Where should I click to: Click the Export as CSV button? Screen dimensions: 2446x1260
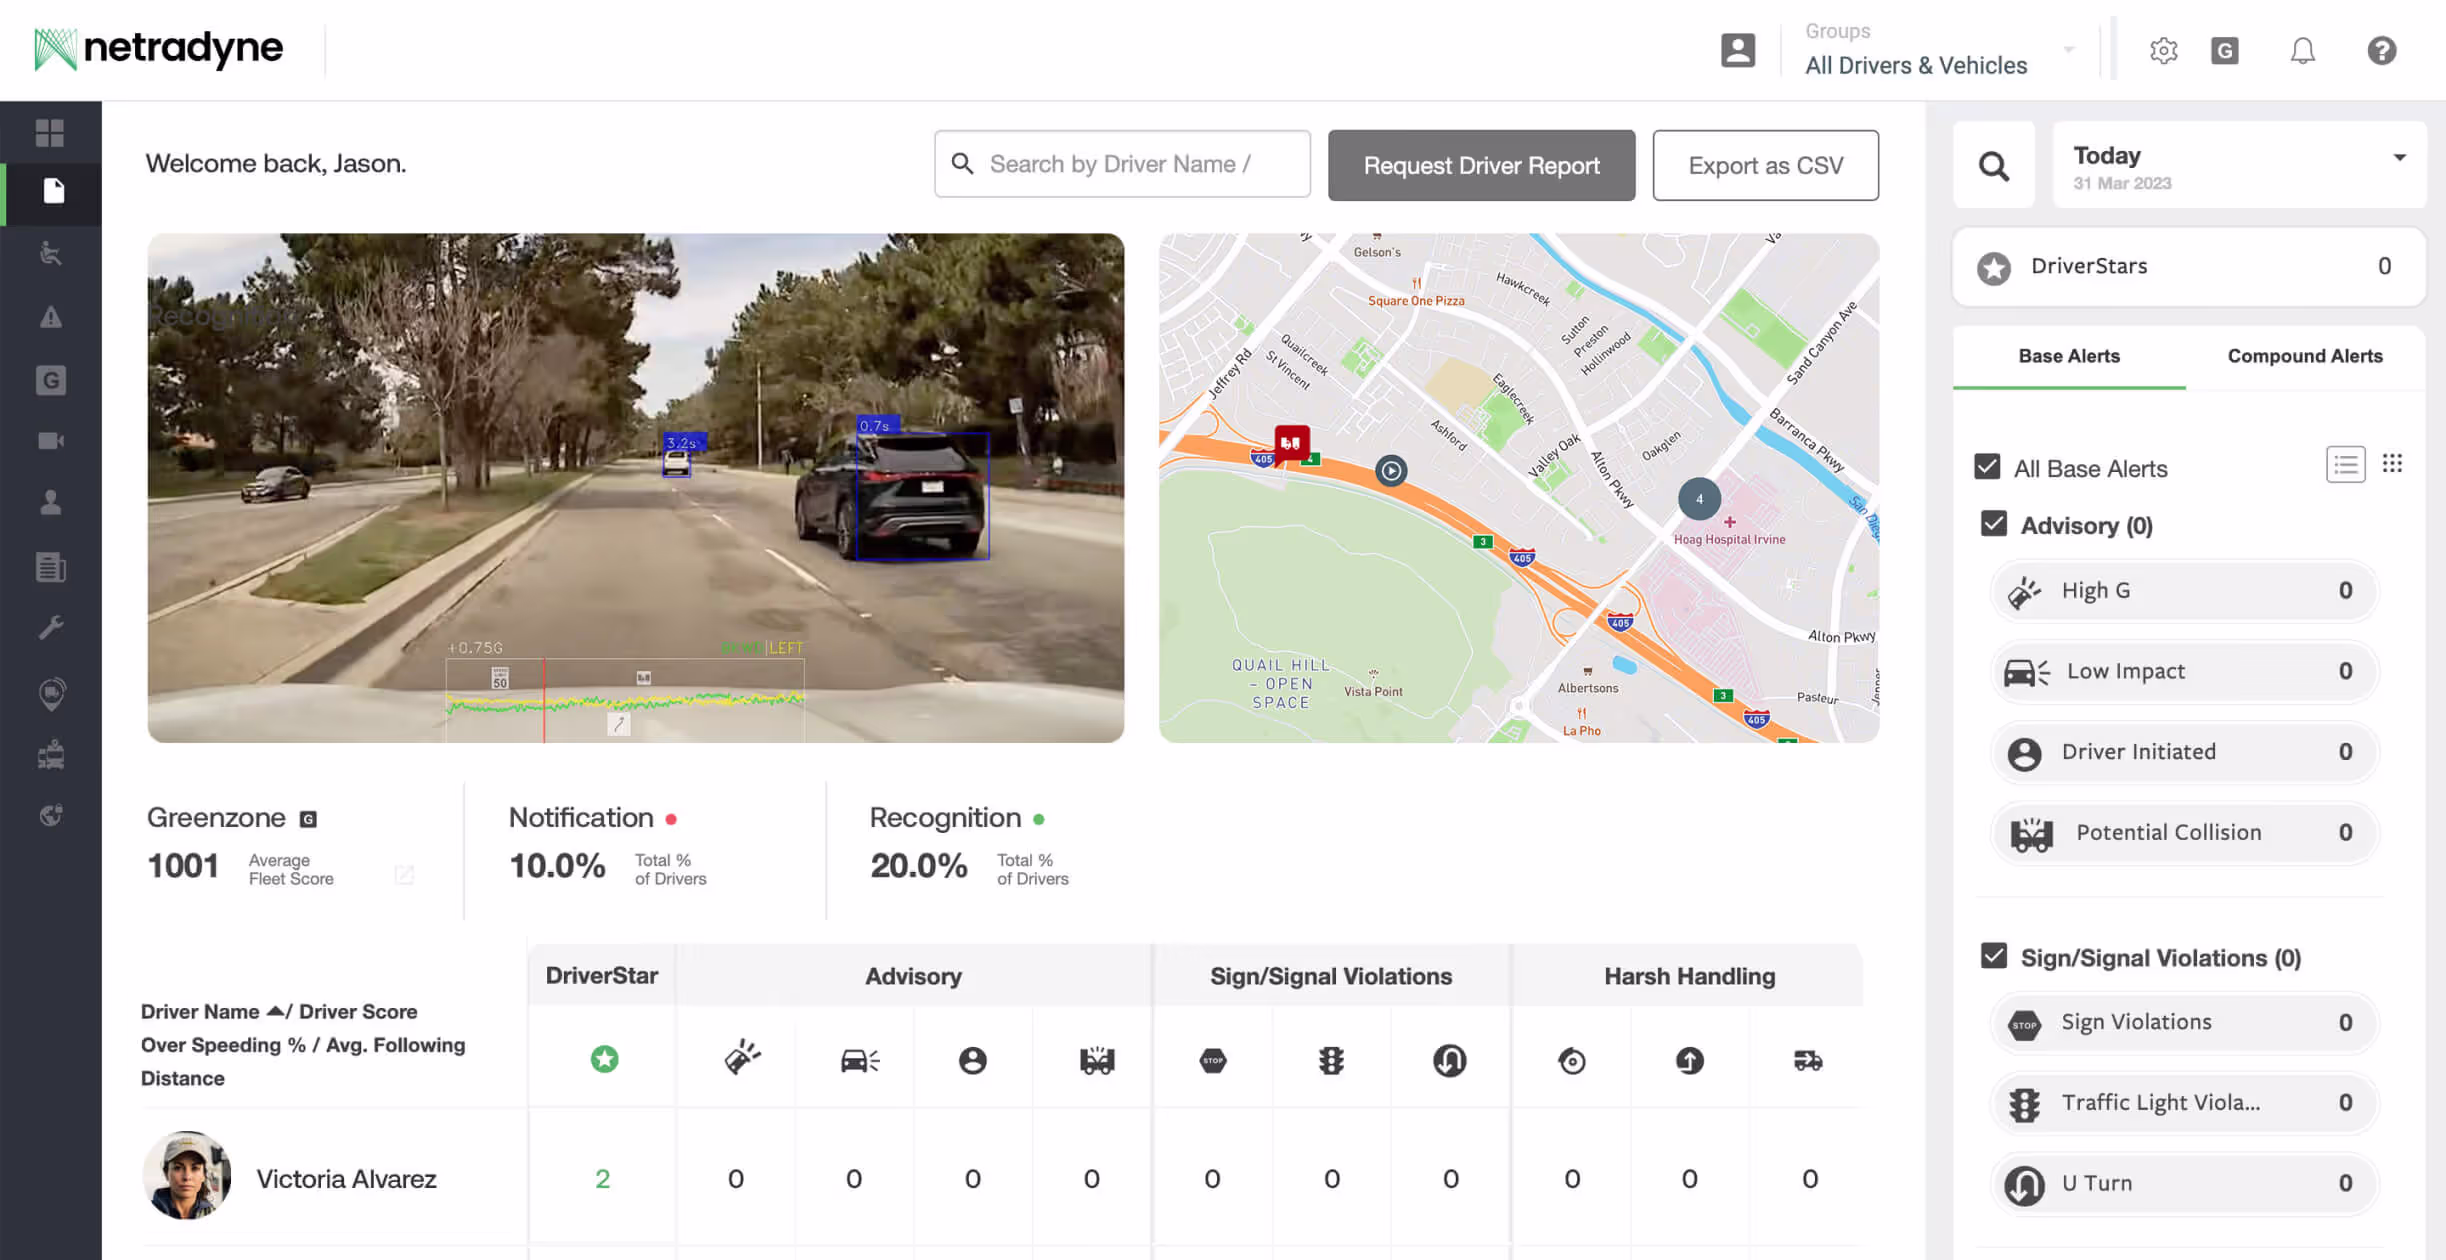click(1765, 165)
